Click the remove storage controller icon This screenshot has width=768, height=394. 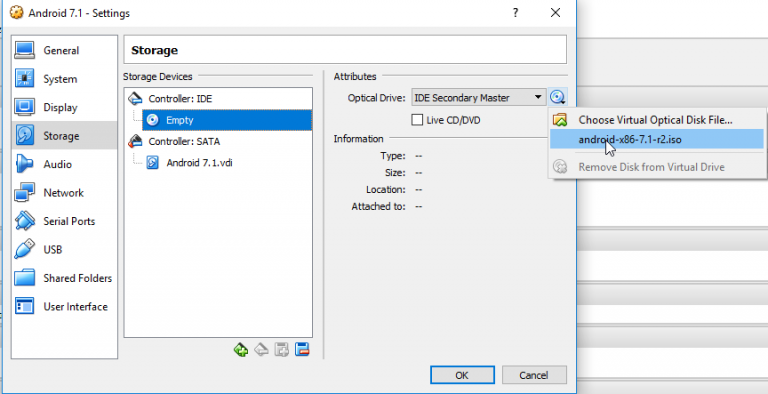click(262, 349)
